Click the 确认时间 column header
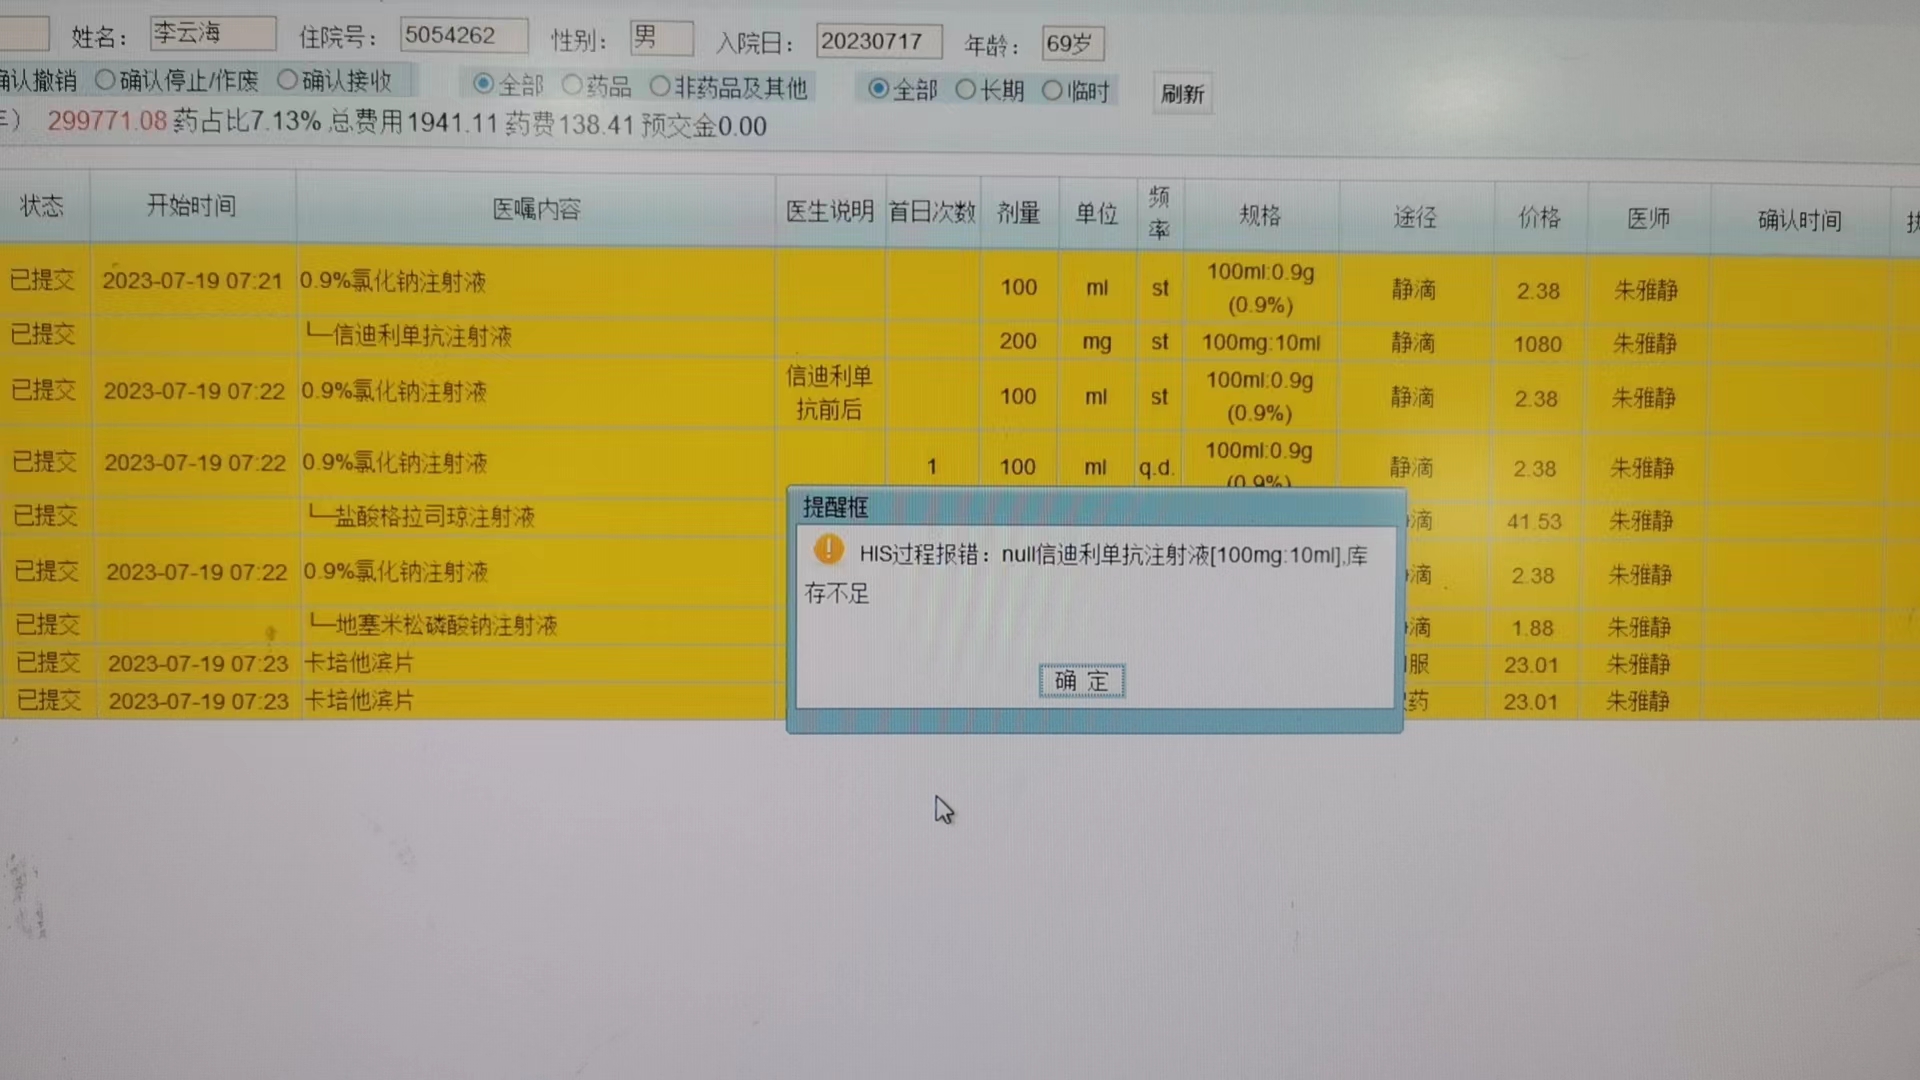 1799,220
